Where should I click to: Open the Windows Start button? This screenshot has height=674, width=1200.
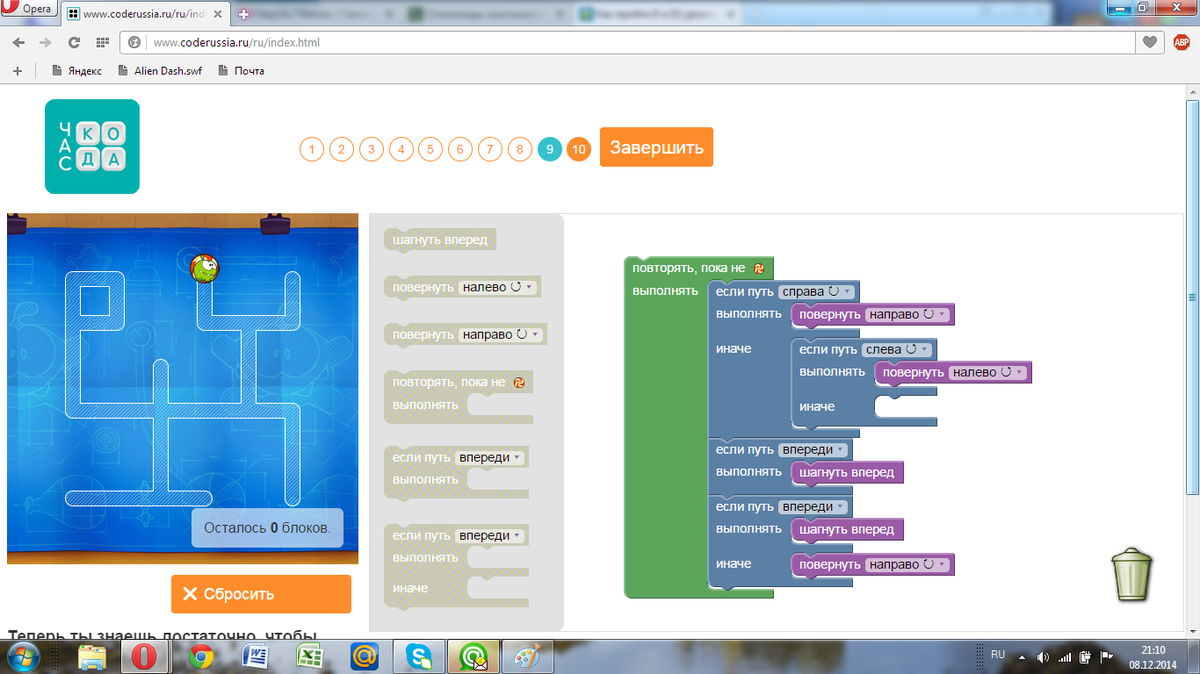(22, 657)
